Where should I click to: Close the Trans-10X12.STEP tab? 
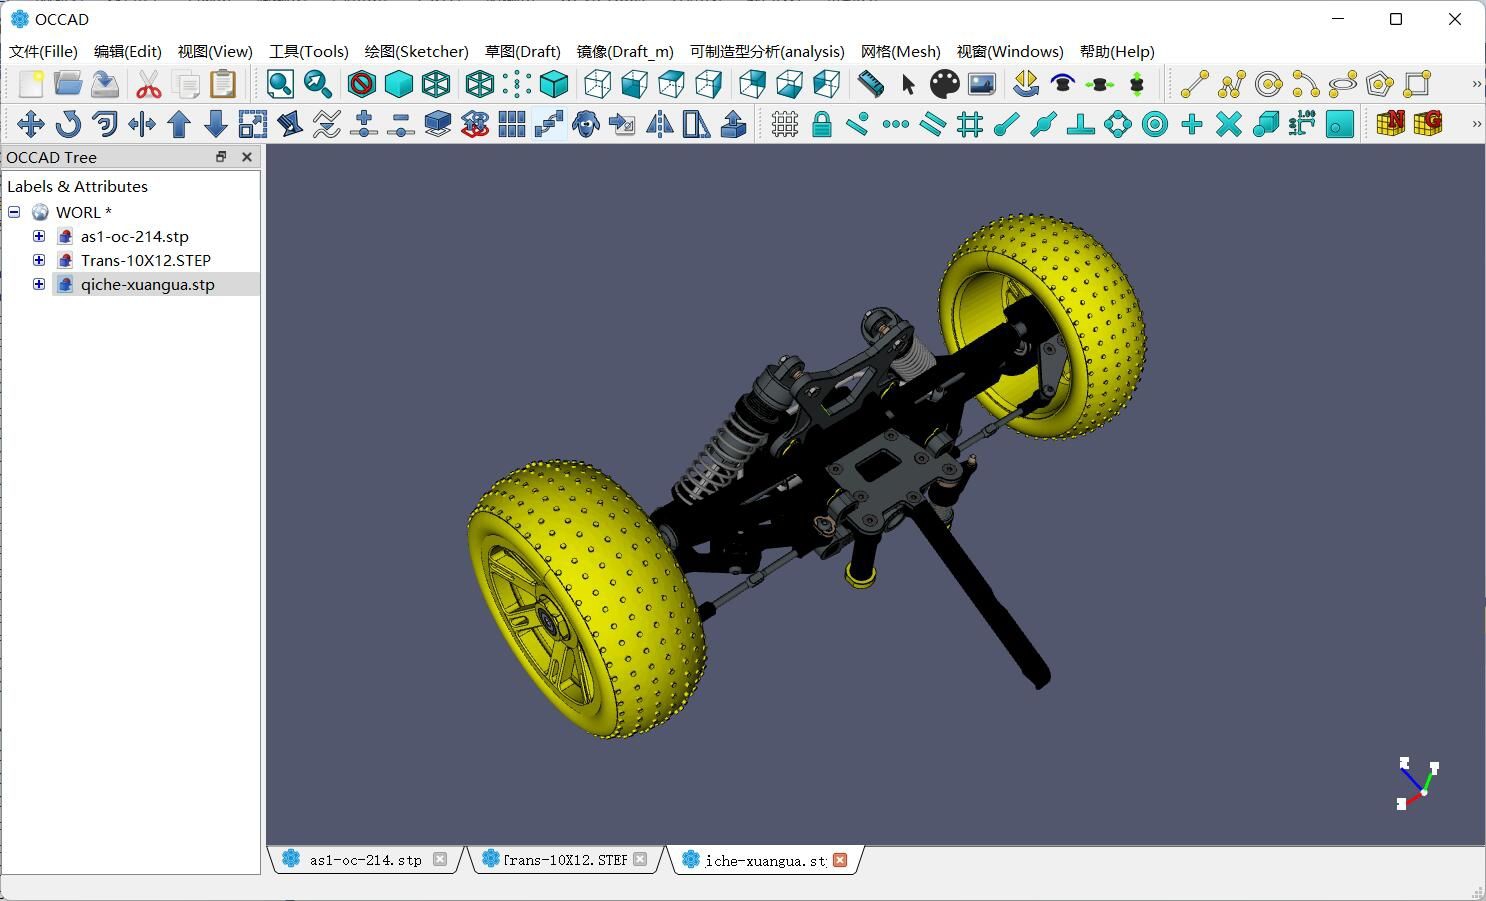pyautogui.click(x=640, y=859)
